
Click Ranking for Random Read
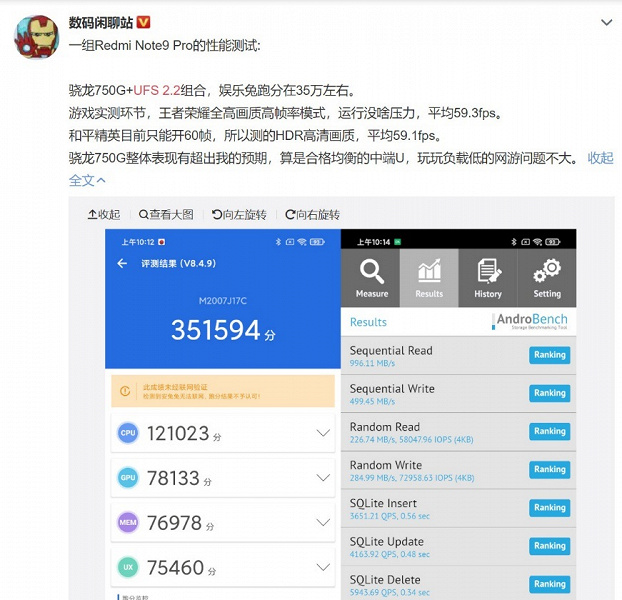[549, 431]
